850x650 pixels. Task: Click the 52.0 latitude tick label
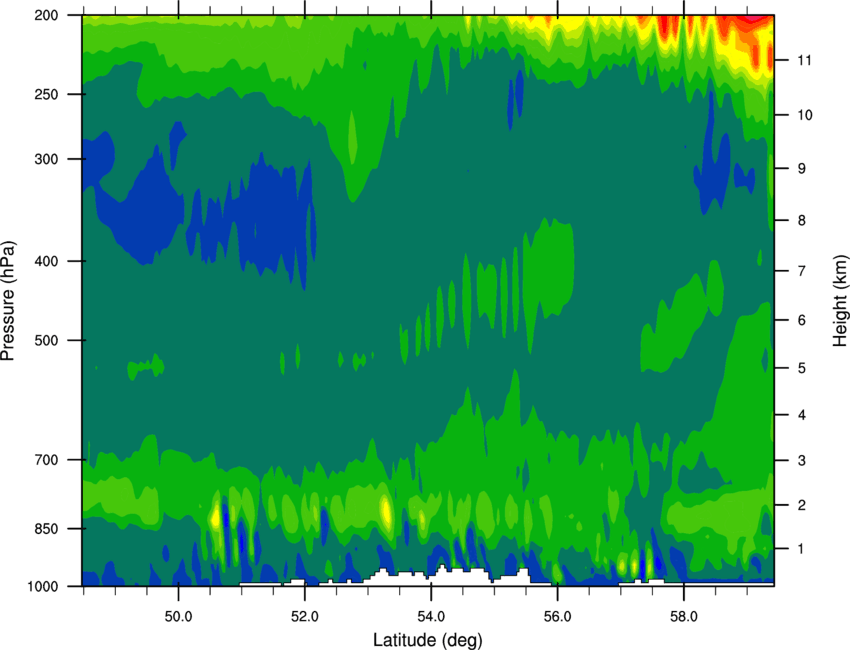(305, 617)
